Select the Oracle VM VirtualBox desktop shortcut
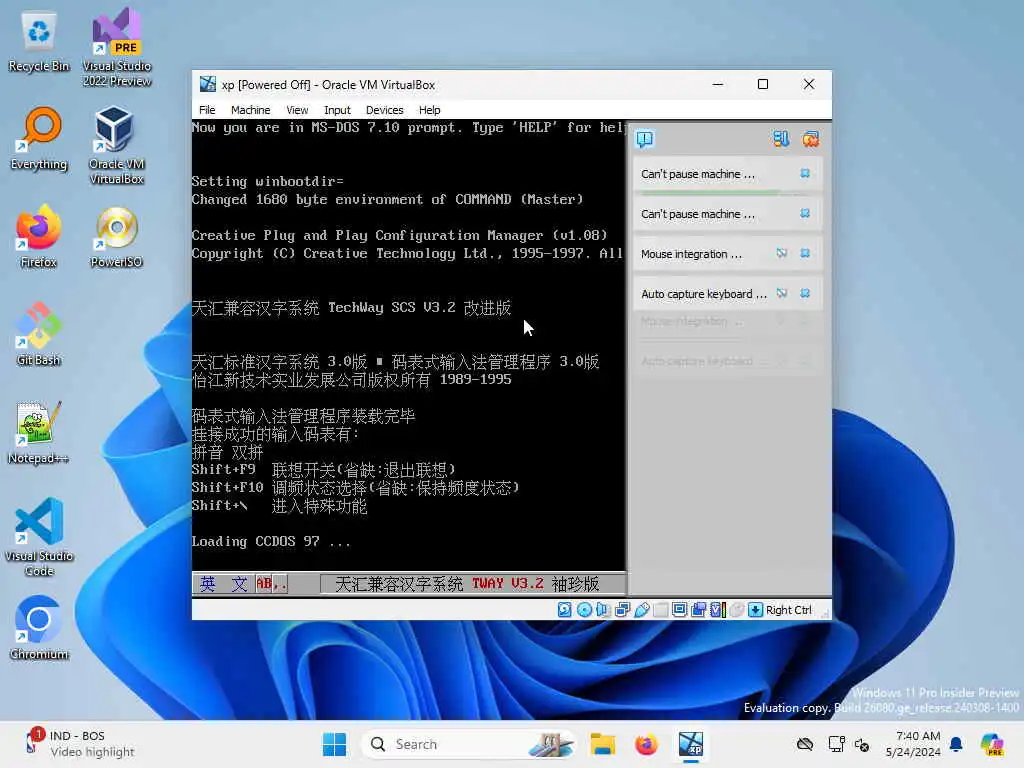 [116, 146]
